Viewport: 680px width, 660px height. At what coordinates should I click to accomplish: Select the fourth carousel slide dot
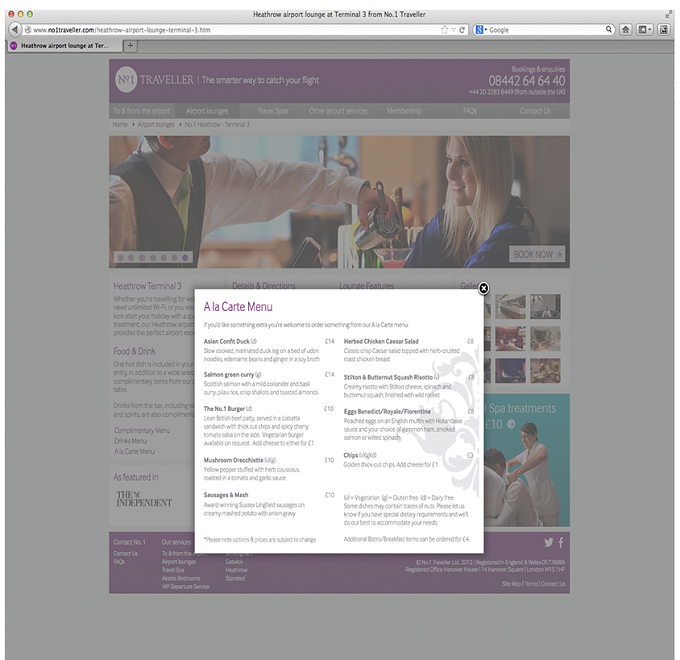click(153, 258)
